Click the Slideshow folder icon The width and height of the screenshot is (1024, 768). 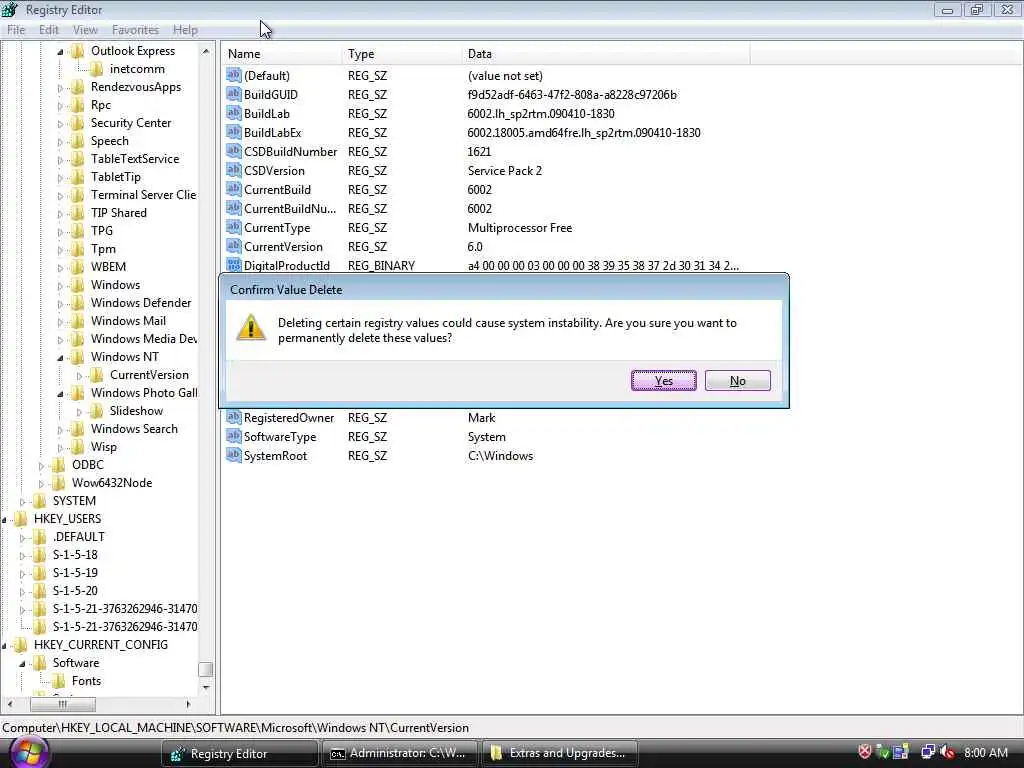click(x=97, y=411)
